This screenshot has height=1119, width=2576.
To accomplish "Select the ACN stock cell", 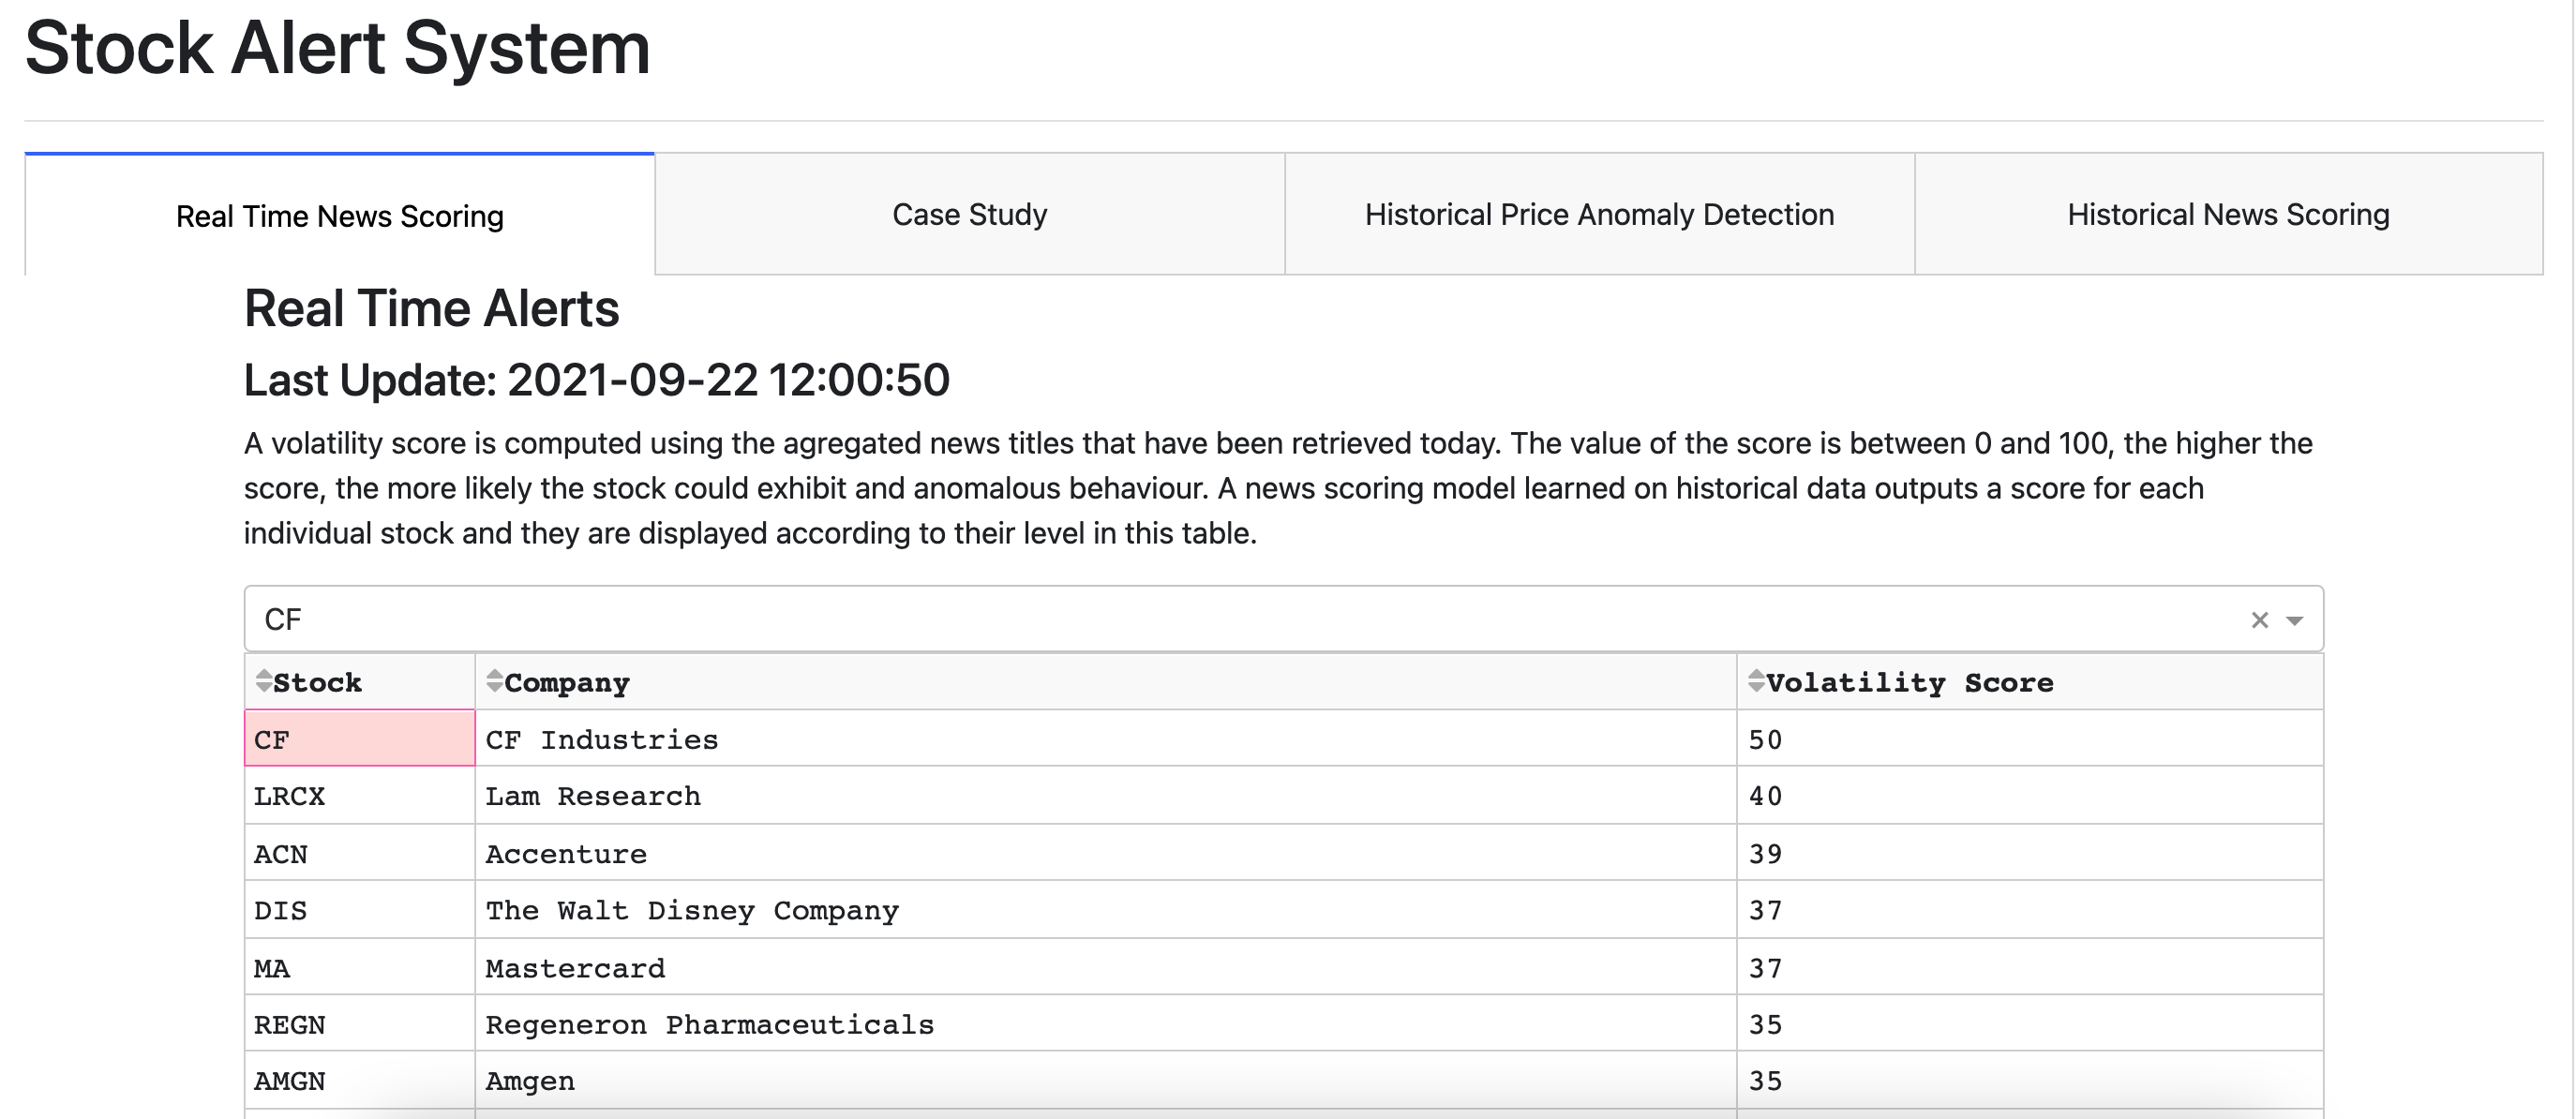I will point(360,852).
